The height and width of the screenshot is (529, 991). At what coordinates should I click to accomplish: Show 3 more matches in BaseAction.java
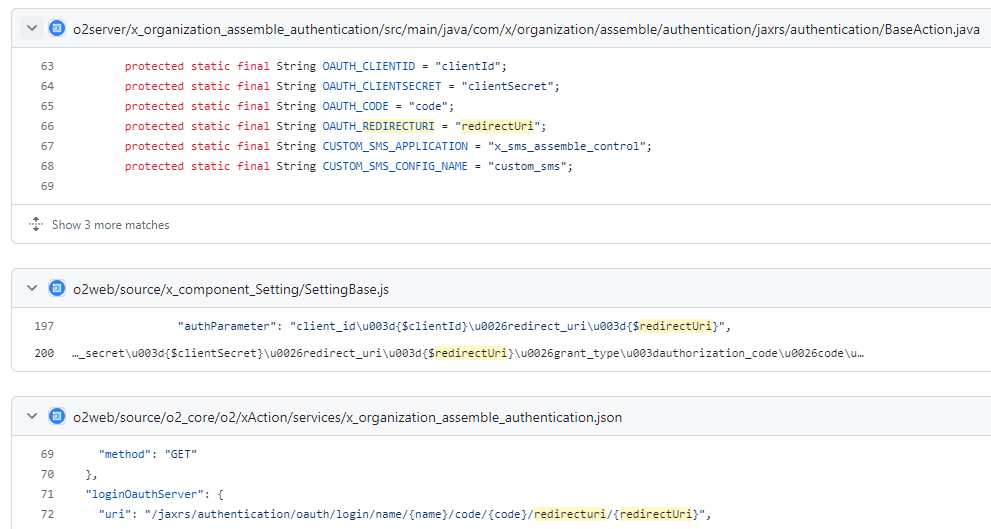tap(110, 225)
